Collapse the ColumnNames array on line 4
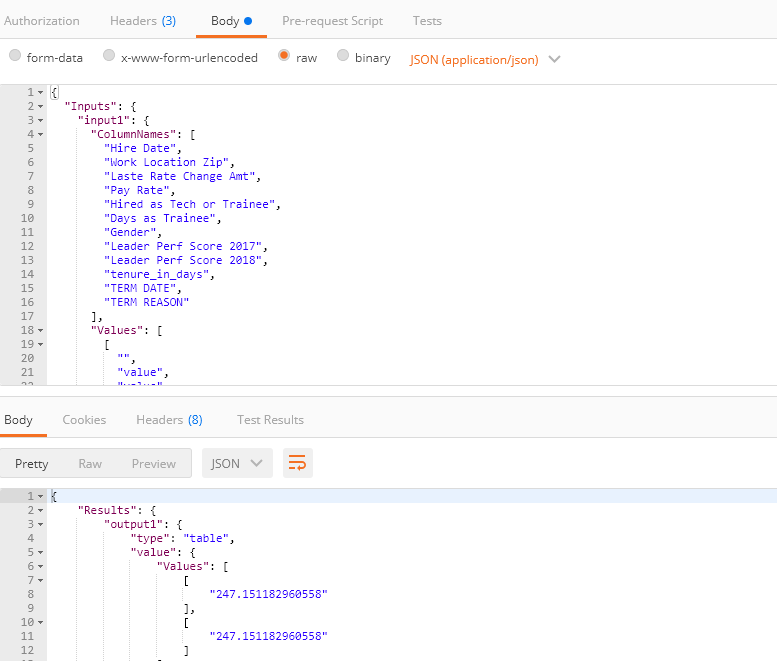777x661 pixels. (x=41, y=134)
